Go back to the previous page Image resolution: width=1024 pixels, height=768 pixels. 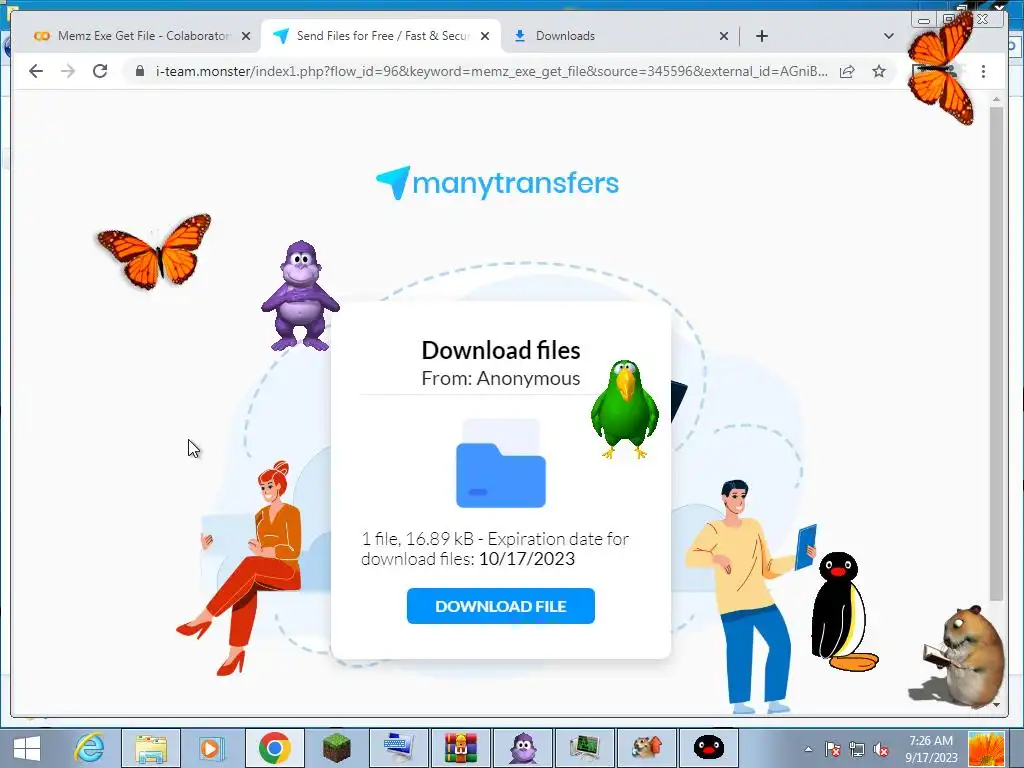36,71
